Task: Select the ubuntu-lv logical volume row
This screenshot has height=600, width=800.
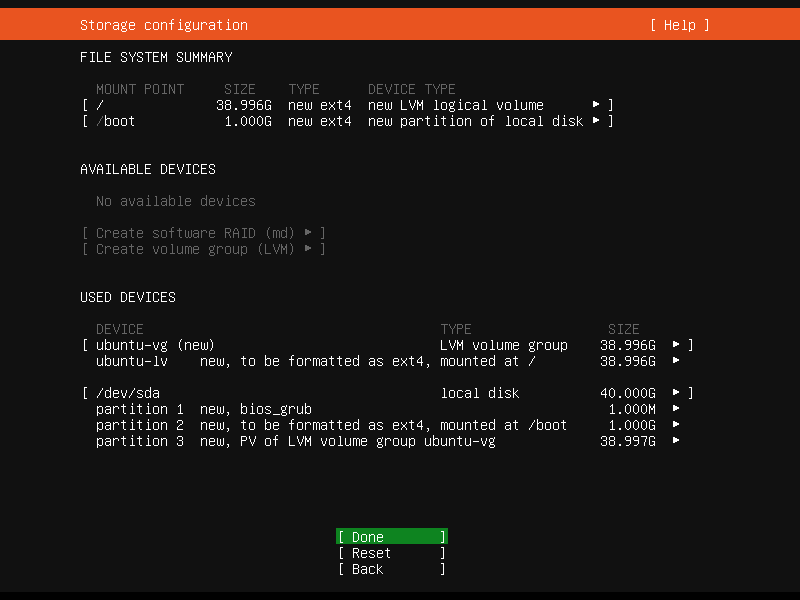Action: [388, 361]
